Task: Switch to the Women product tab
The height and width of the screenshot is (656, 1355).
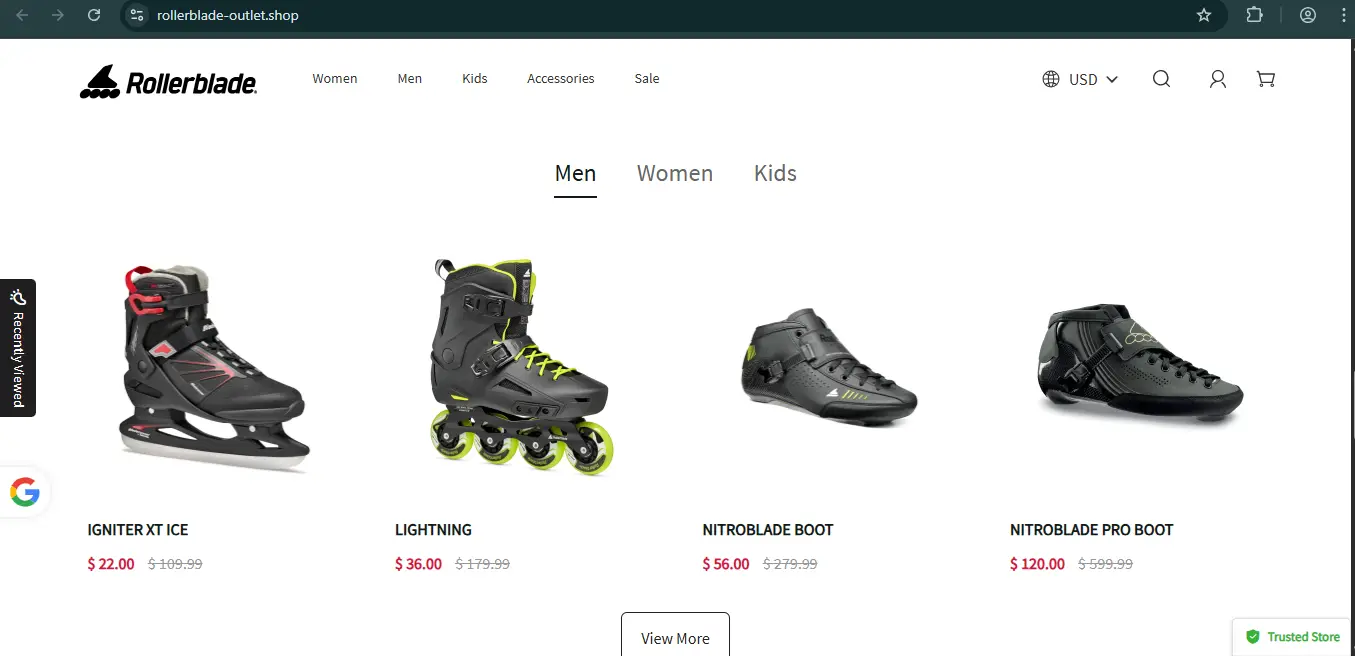Action: tap(675, 173)
